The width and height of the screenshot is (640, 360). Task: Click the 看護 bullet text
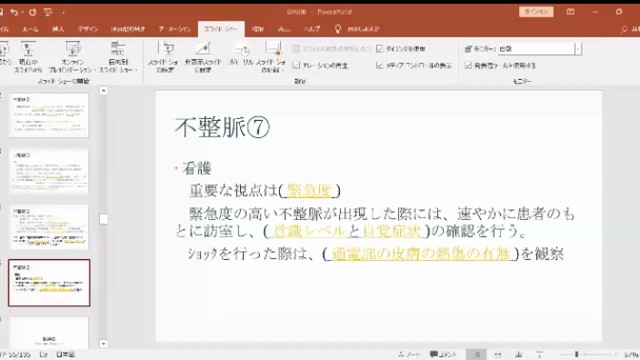point(197,168)
